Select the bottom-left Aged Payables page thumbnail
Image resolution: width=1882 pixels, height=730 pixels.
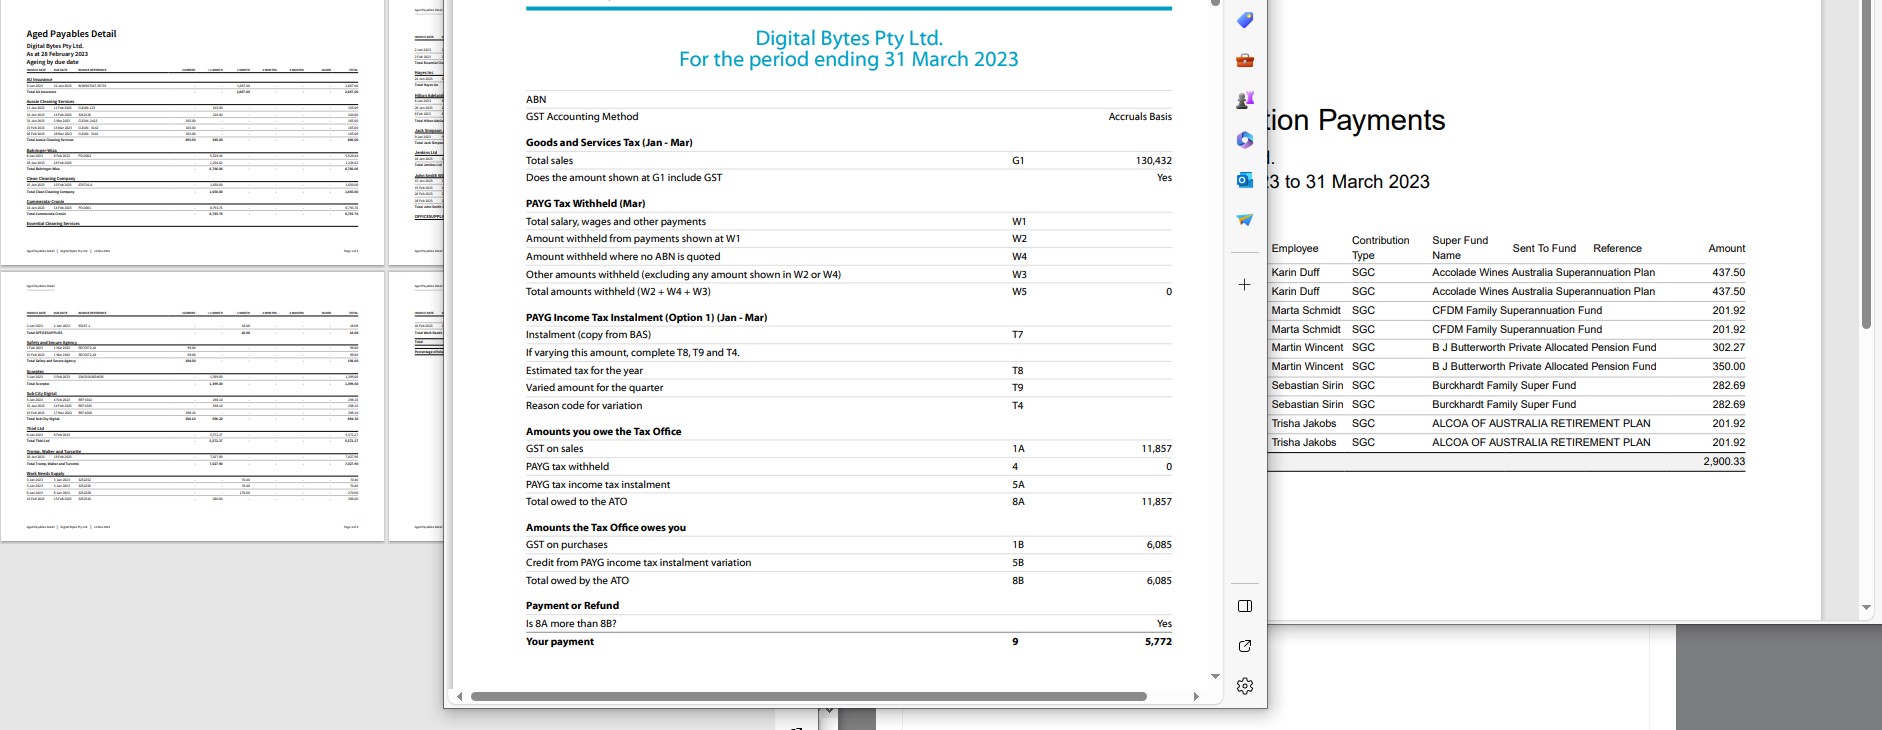click(x=192, y=407)
